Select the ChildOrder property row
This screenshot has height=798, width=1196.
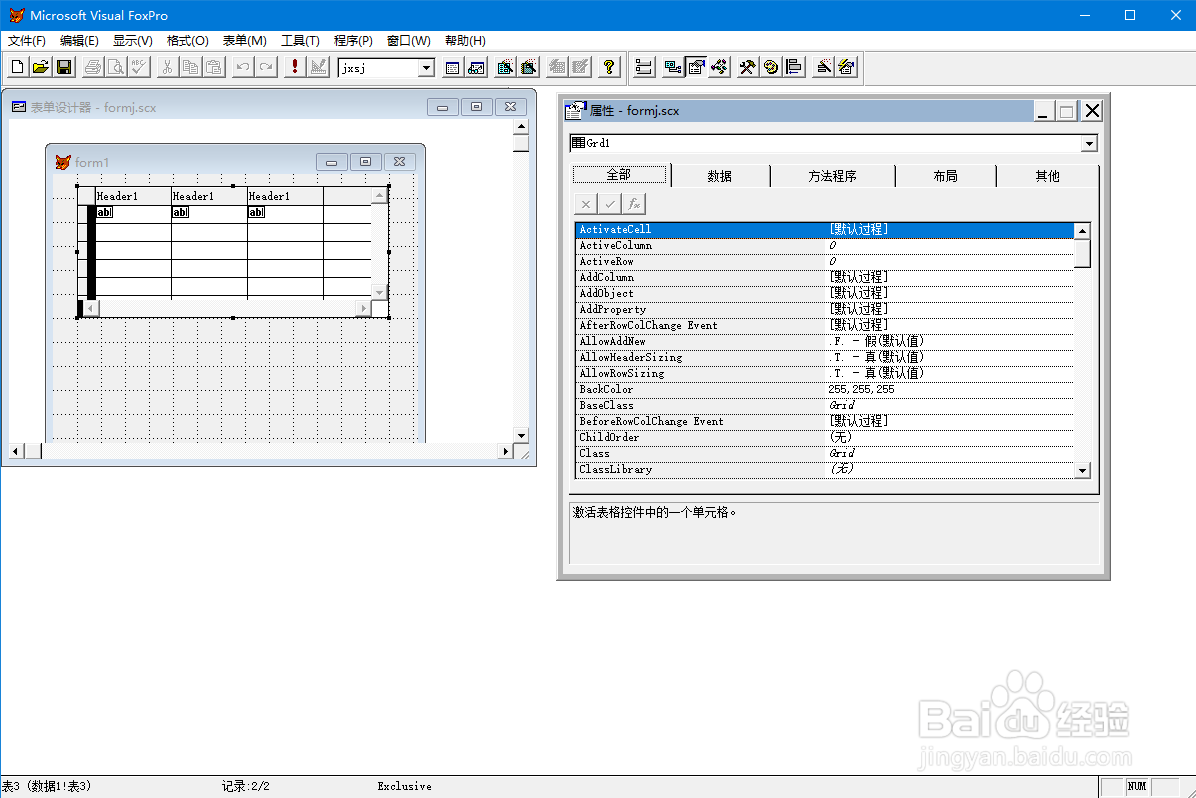coord(825,438)
